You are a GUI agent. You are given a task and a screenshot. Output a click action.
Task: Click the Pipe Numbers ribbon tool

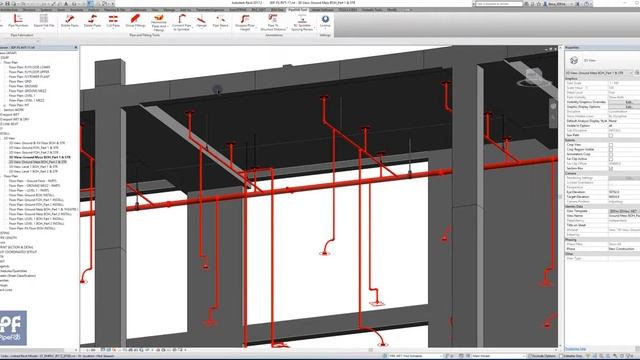click(x=18, y=21)
